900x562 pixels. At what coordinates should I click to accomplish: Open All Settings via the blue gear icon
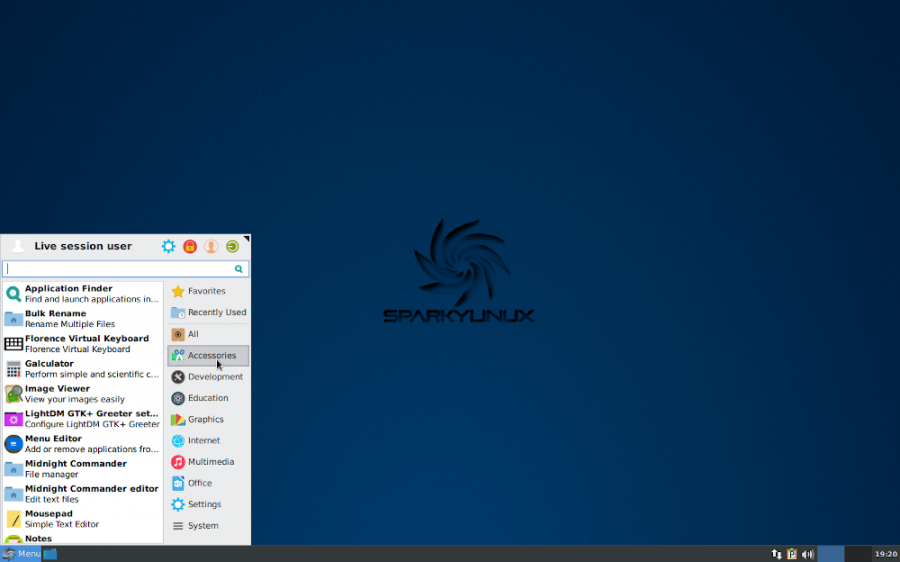click(168, 246)
